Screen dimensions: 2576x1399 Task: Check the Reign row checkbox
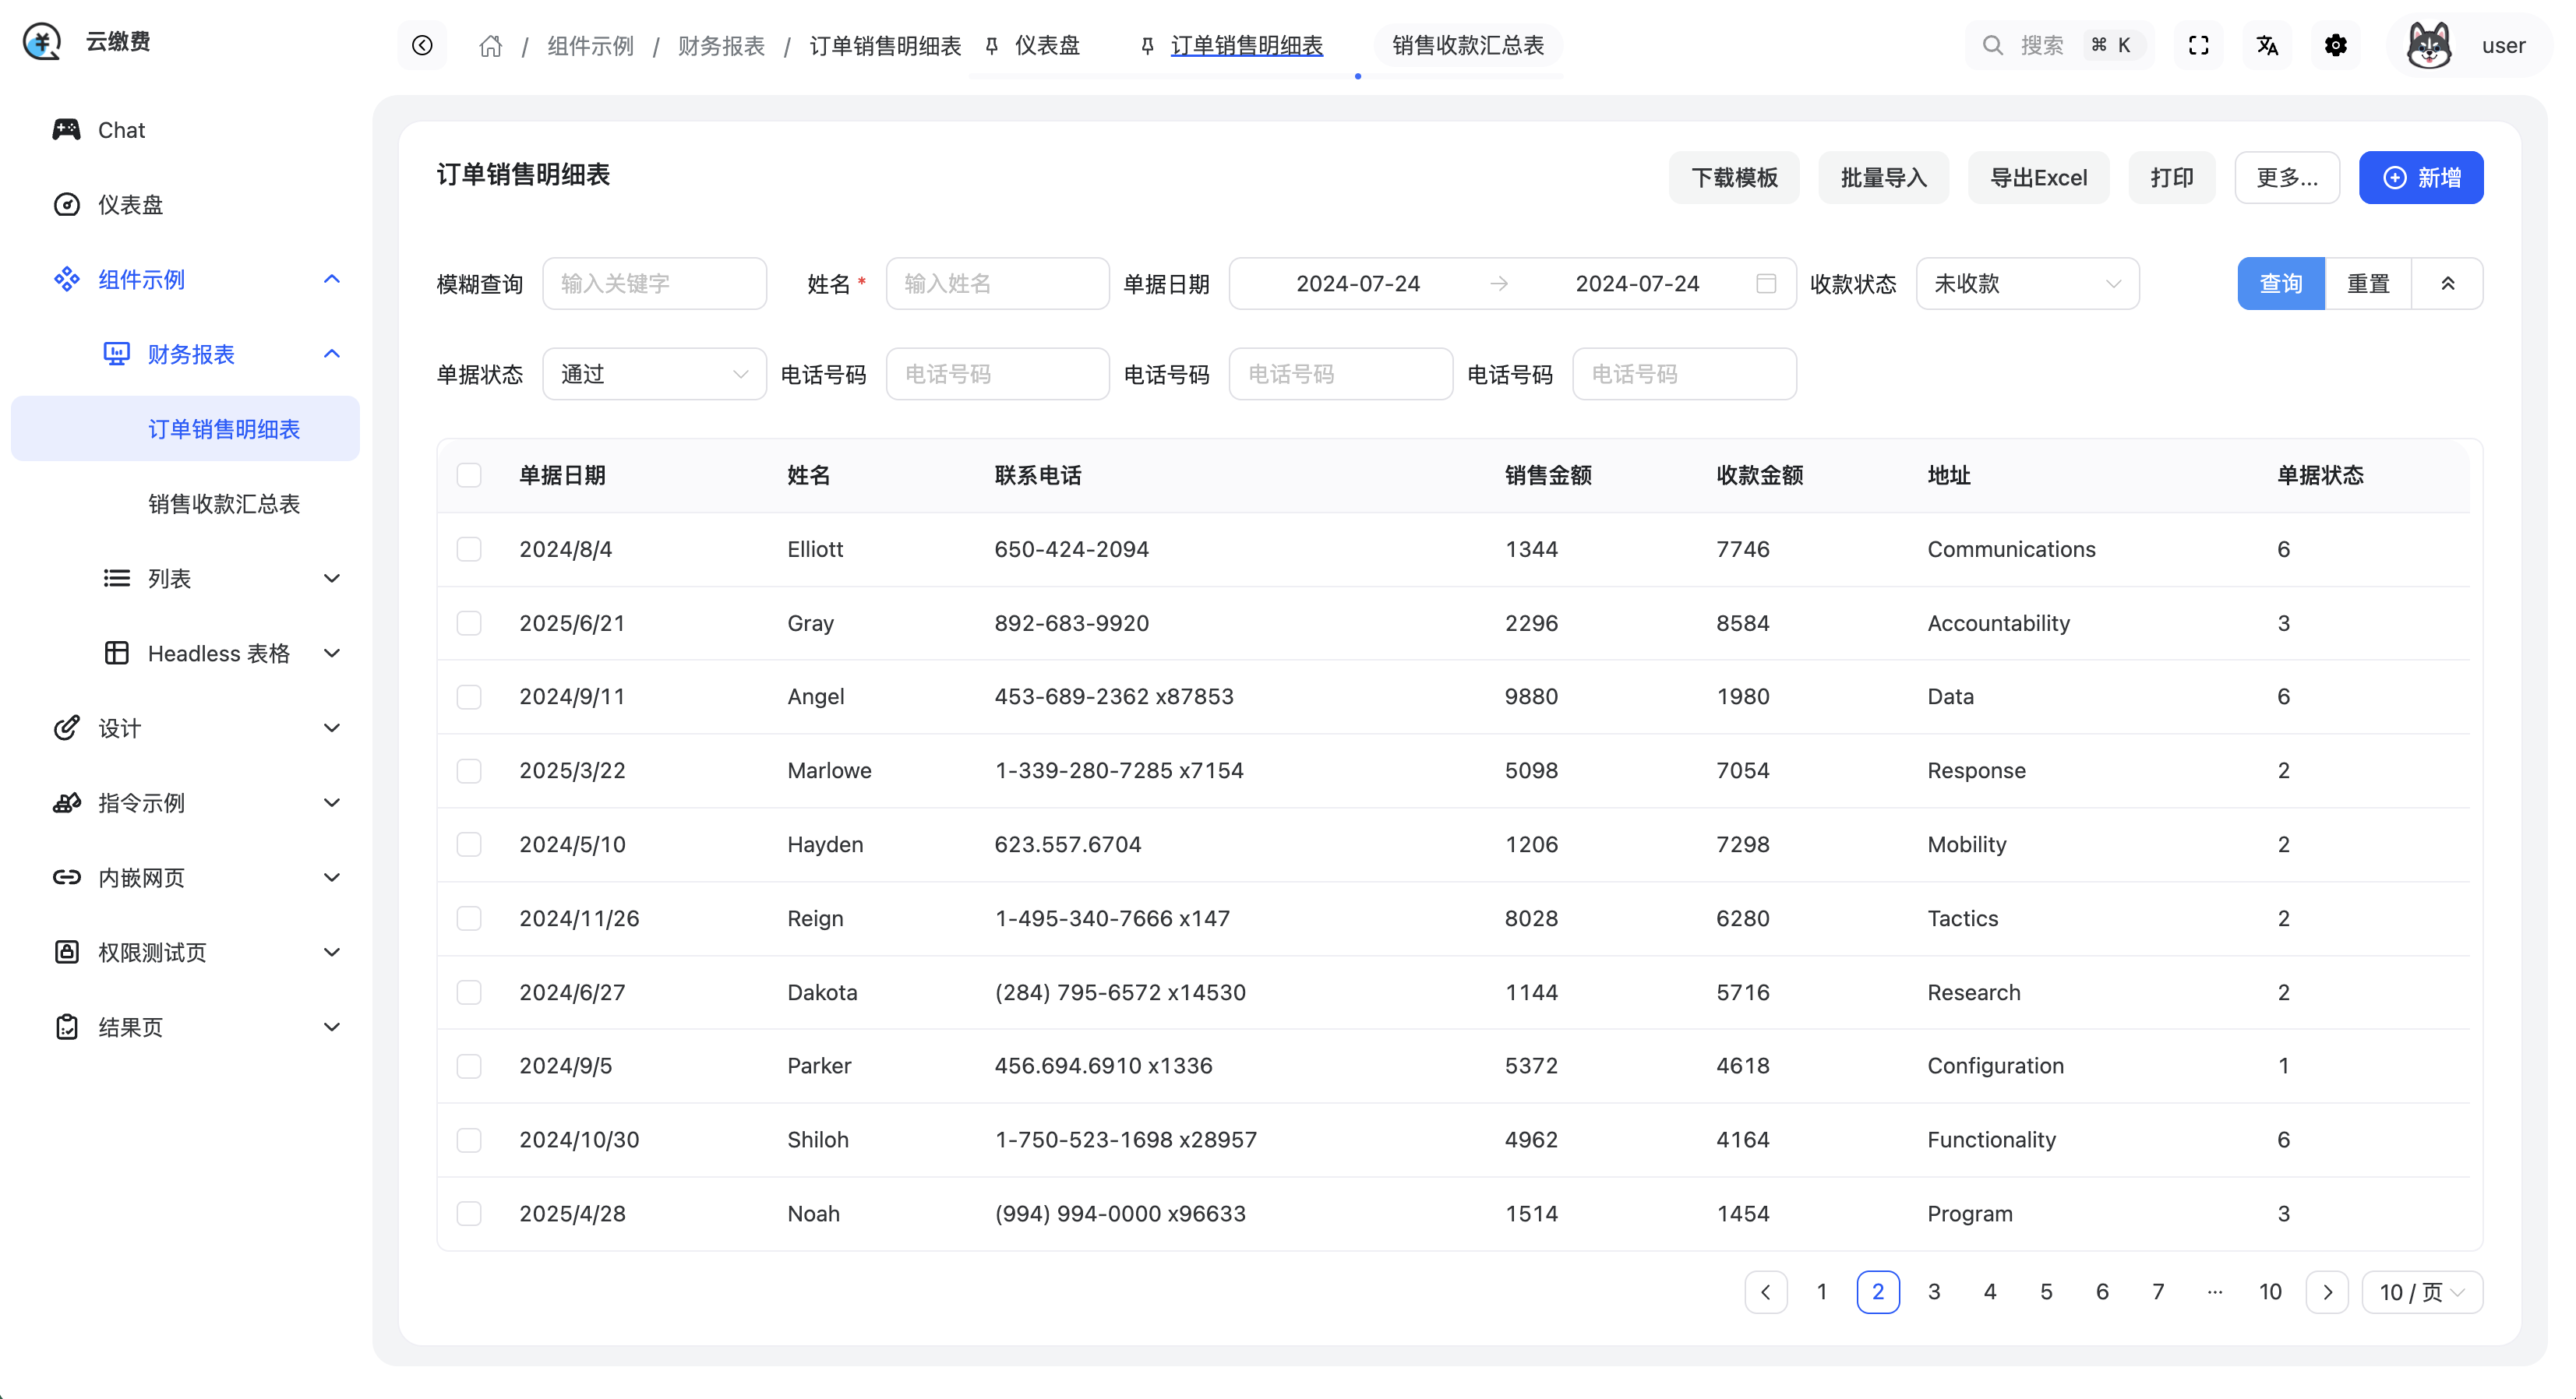[x=469, y=918]
